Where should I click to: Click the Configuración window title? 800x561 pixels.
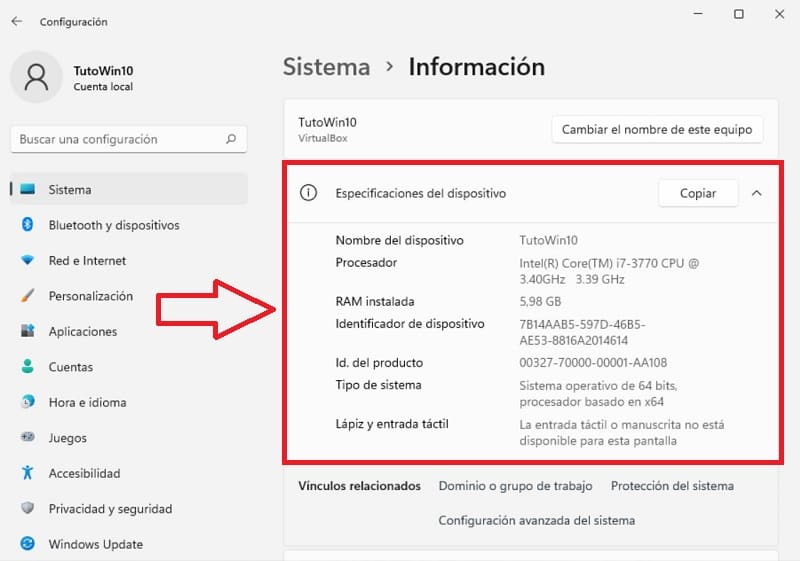pyautogui.click(x=73, y=22)
